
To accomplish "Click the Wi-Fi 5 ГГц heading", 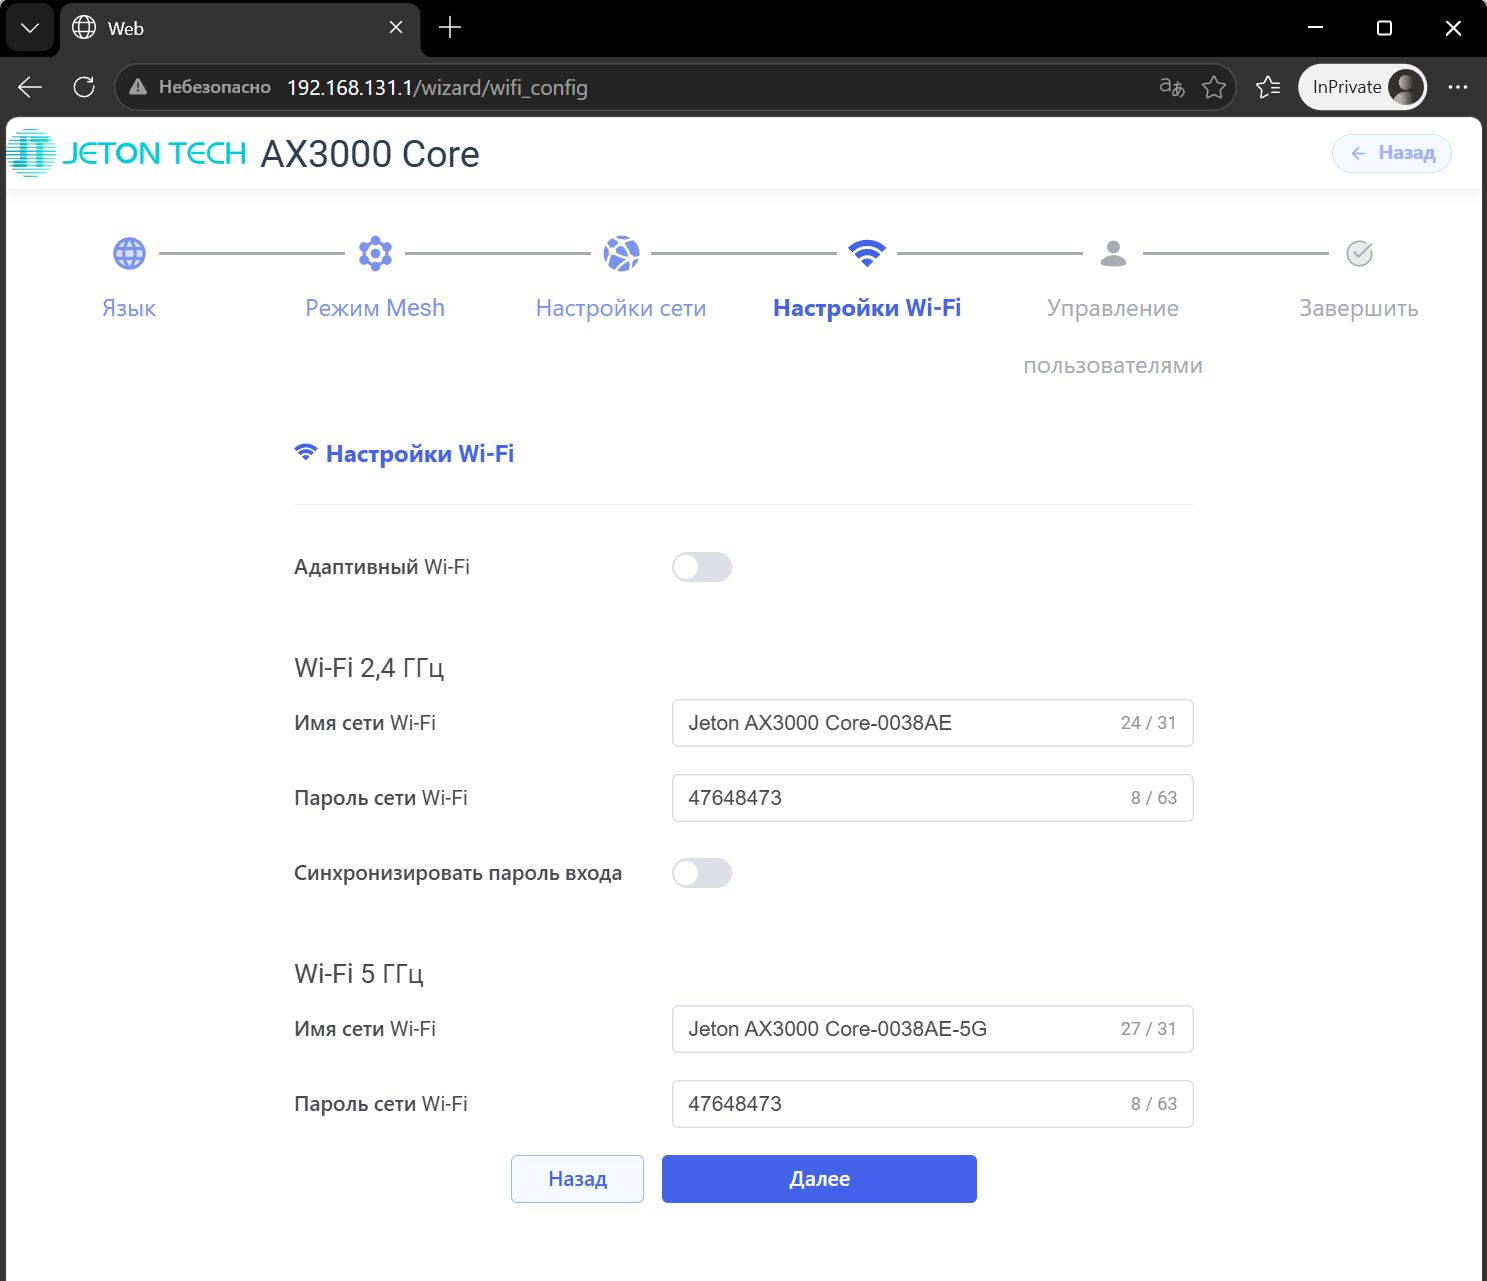I will 359,974.
